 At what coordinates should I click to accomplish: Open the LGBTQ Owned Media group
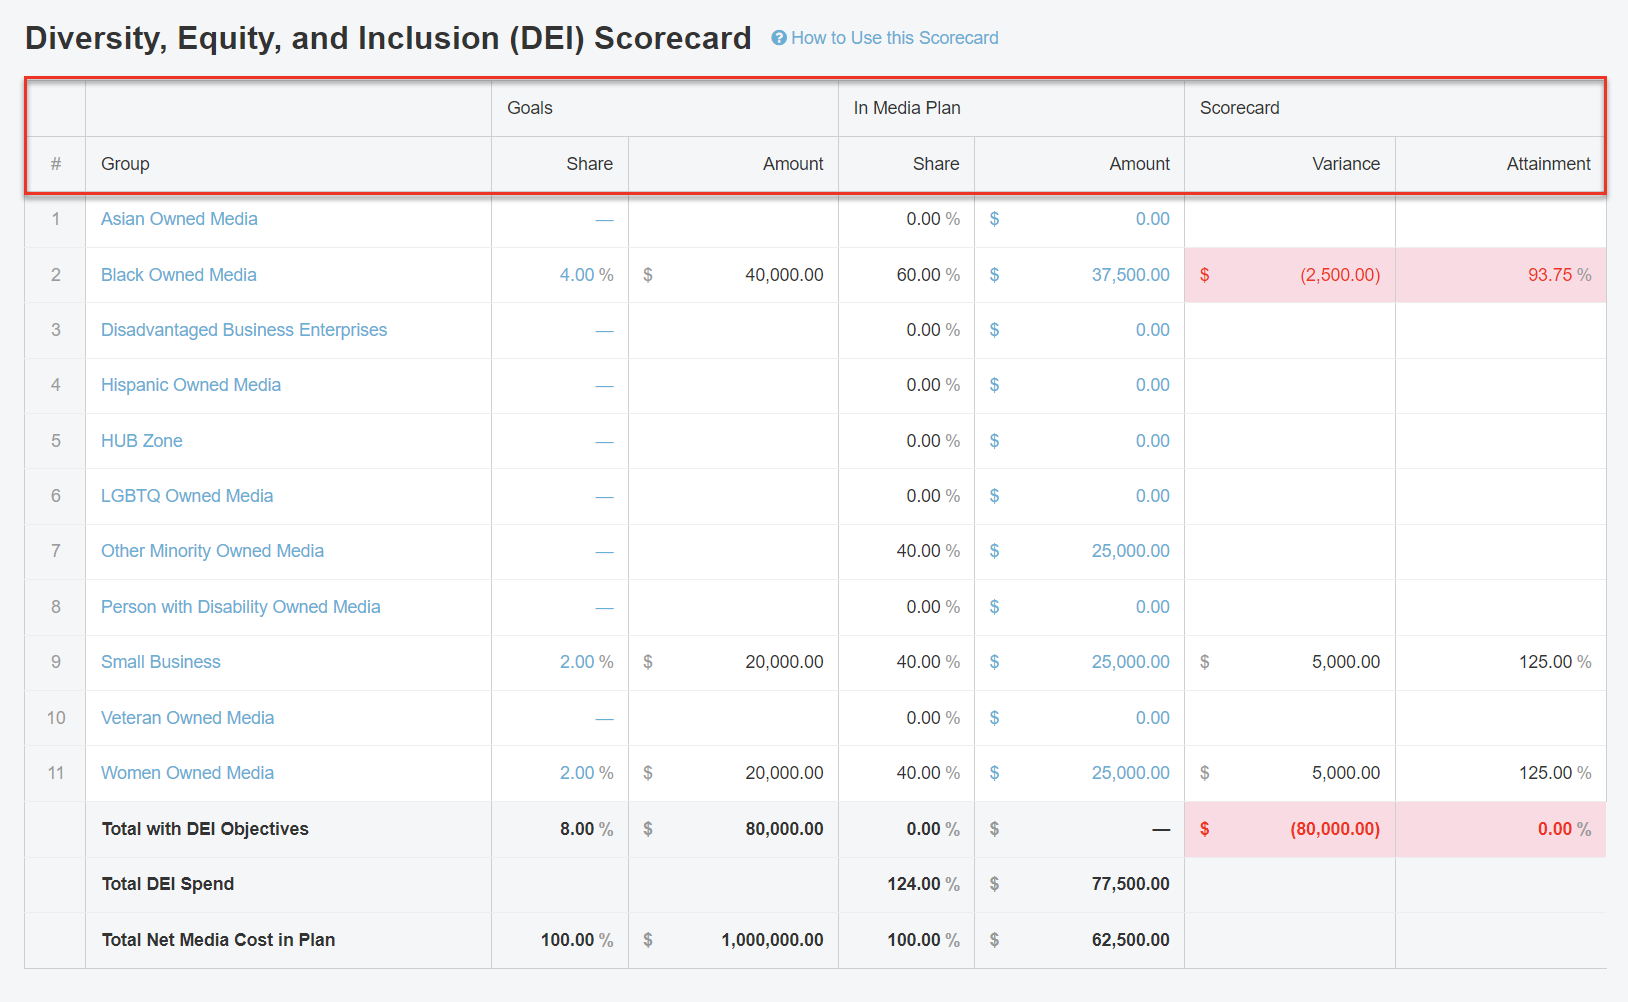[186, 496]
